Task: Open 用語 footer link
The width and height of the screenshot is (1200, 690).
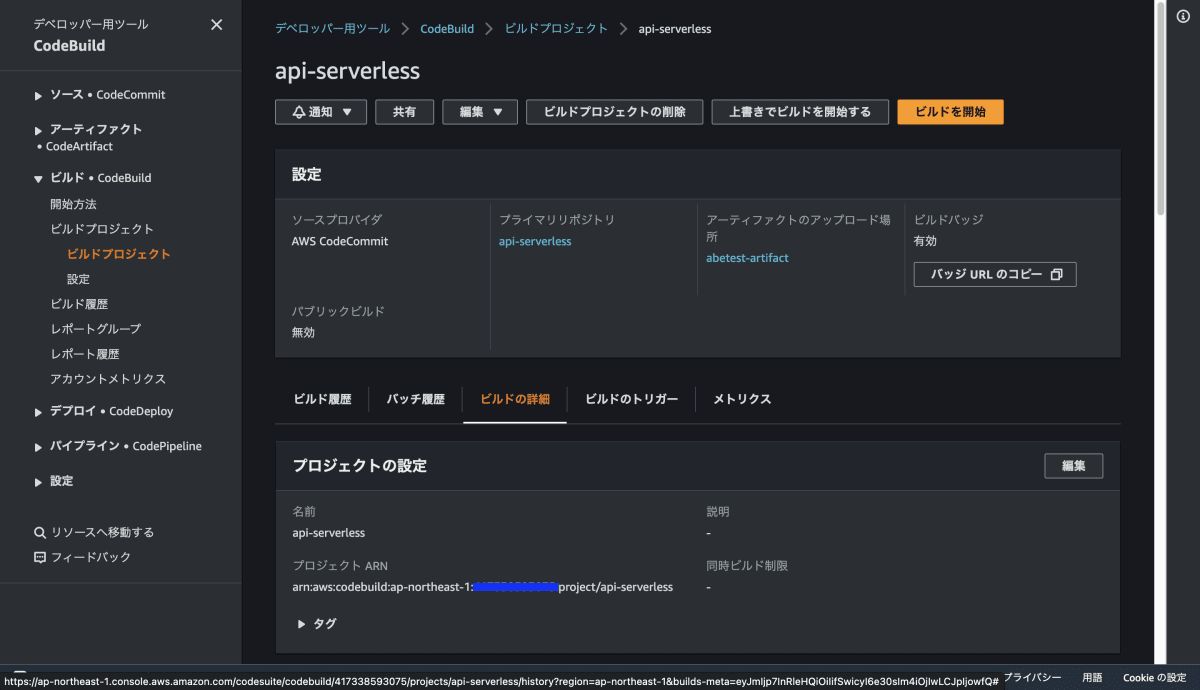Action: (1092, 678)
